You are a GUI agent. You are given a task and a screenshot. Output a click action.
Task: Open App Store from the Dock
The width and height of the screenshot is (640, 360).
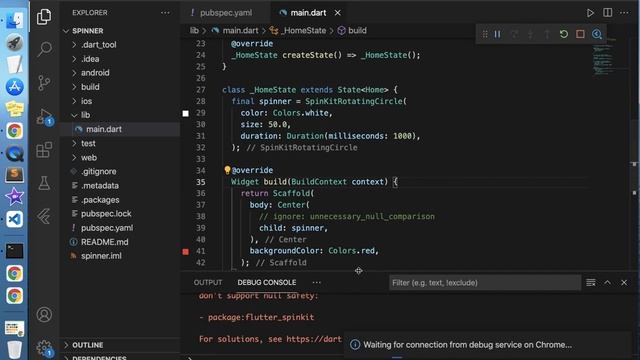[14, 87]
